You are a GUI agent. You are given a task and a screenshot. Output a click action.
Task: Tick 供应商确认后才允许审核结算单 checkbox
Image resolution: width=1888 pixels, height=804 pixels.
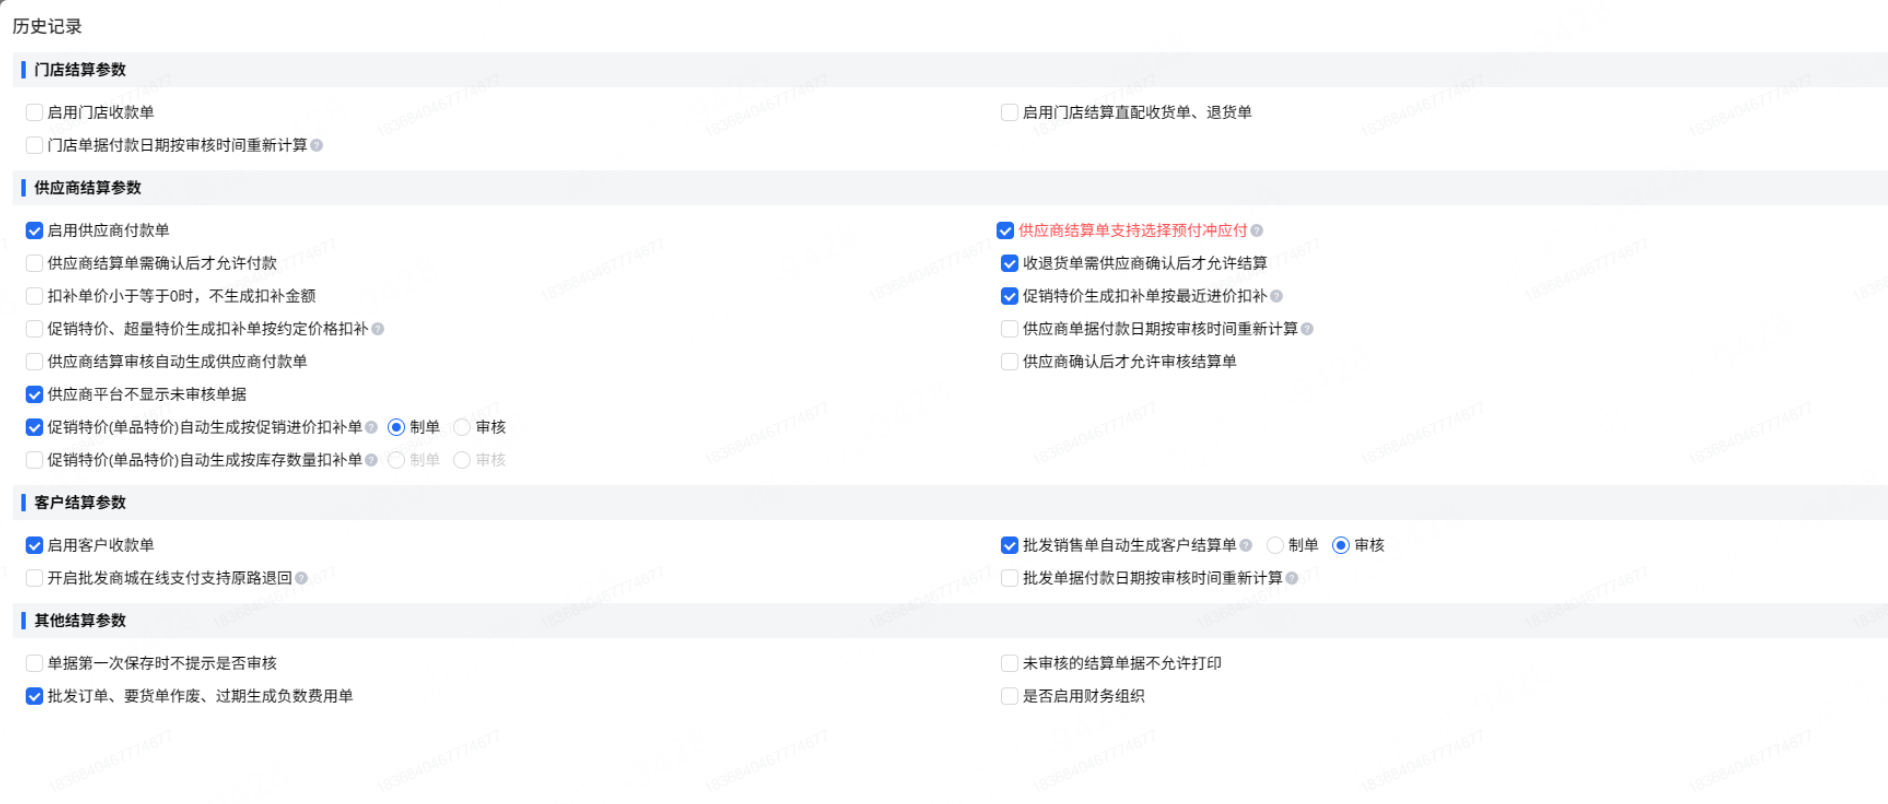[x=1009, y=362]
